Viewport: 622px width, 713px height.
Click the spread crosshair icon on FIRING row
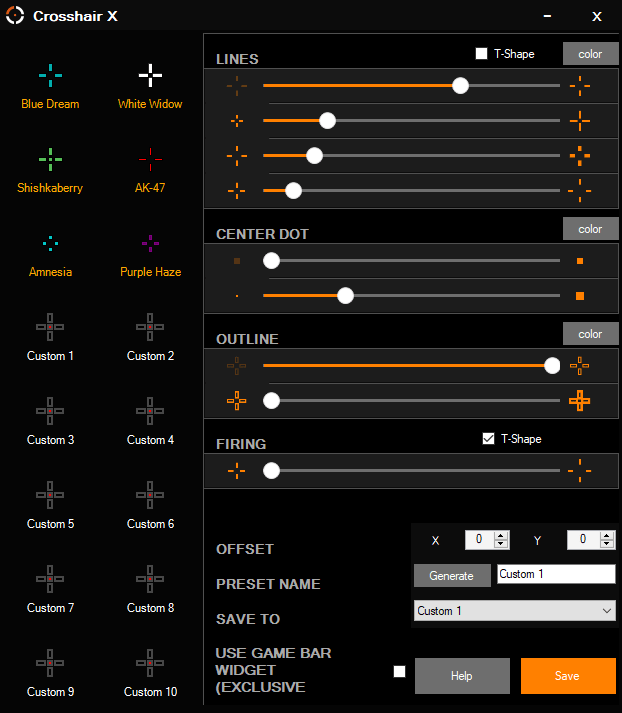coord(580,471)
